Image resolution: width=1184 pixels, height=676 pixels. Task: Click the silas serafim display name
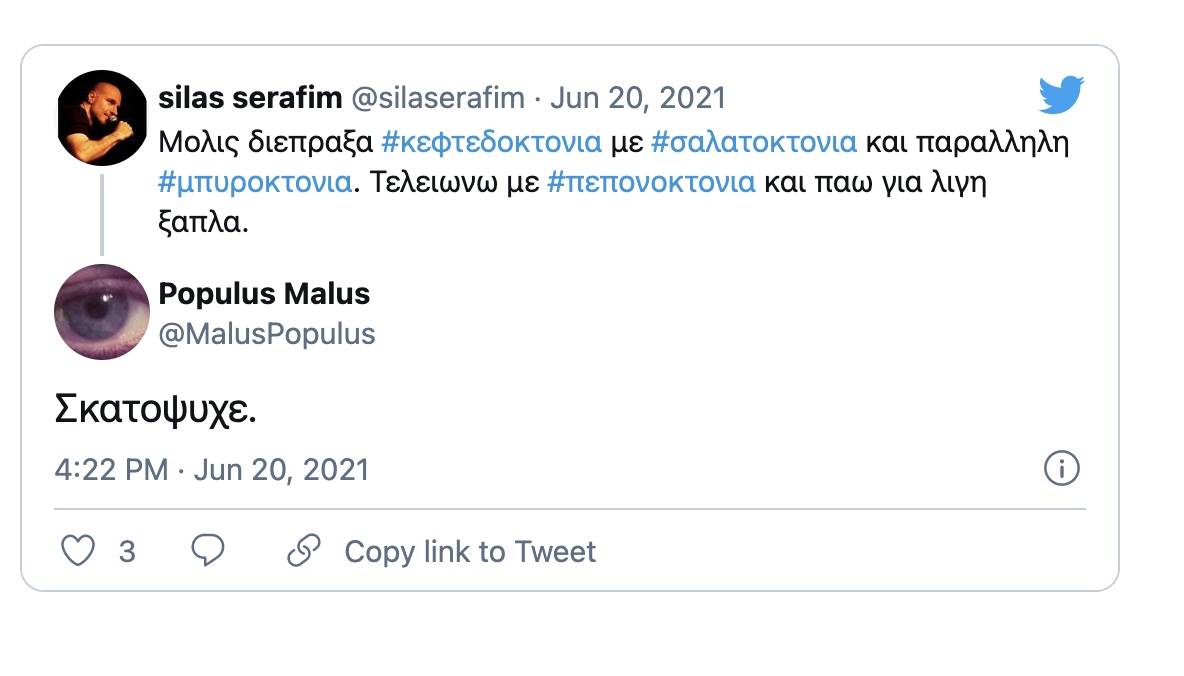pos(250,97)
